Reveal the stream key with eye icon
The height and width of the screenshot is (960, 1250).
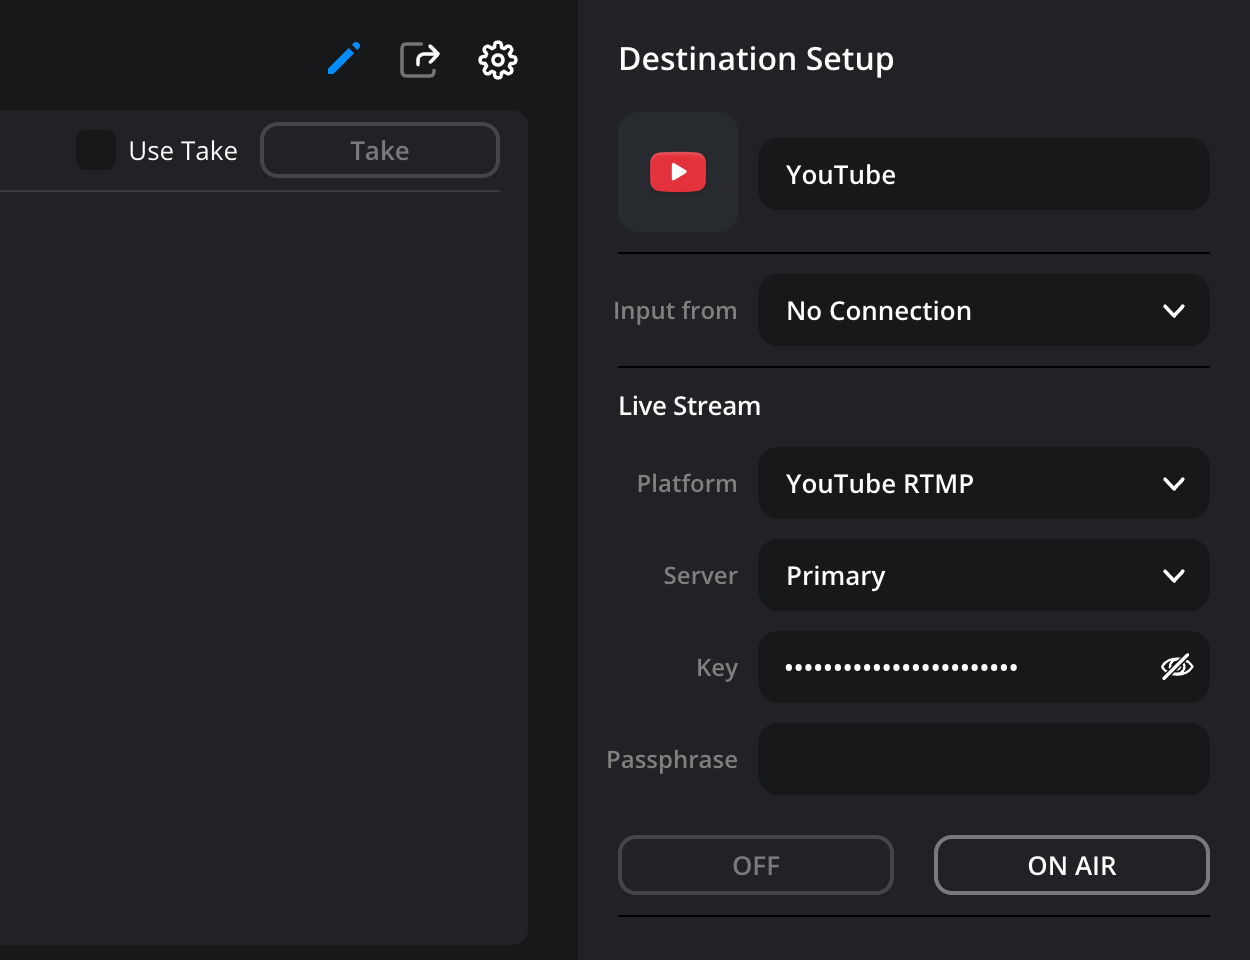(x=1177, y=667)
